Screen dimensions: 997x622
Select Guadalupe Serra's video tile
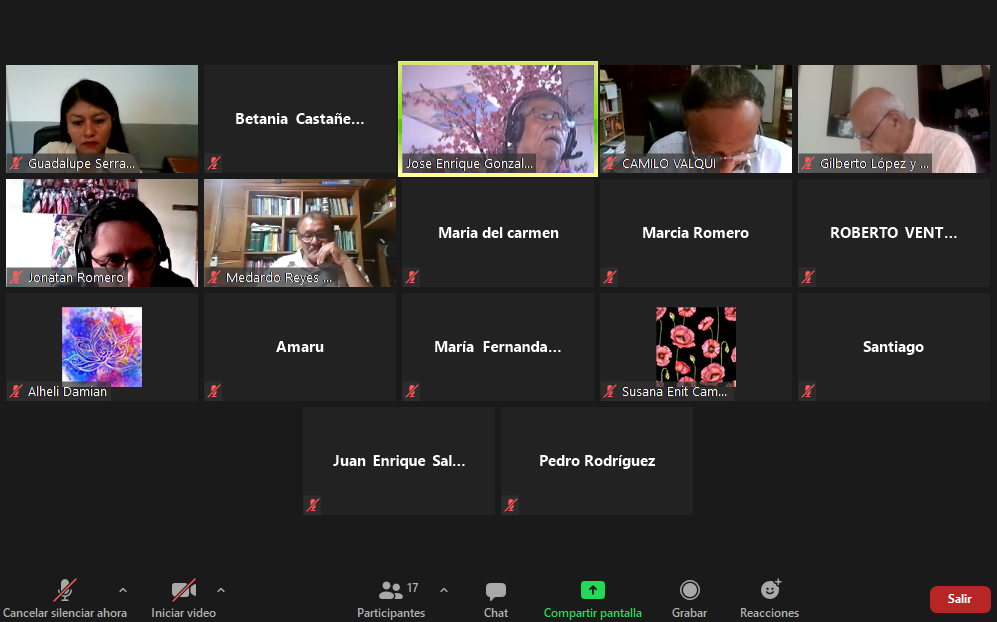point(102,118)
